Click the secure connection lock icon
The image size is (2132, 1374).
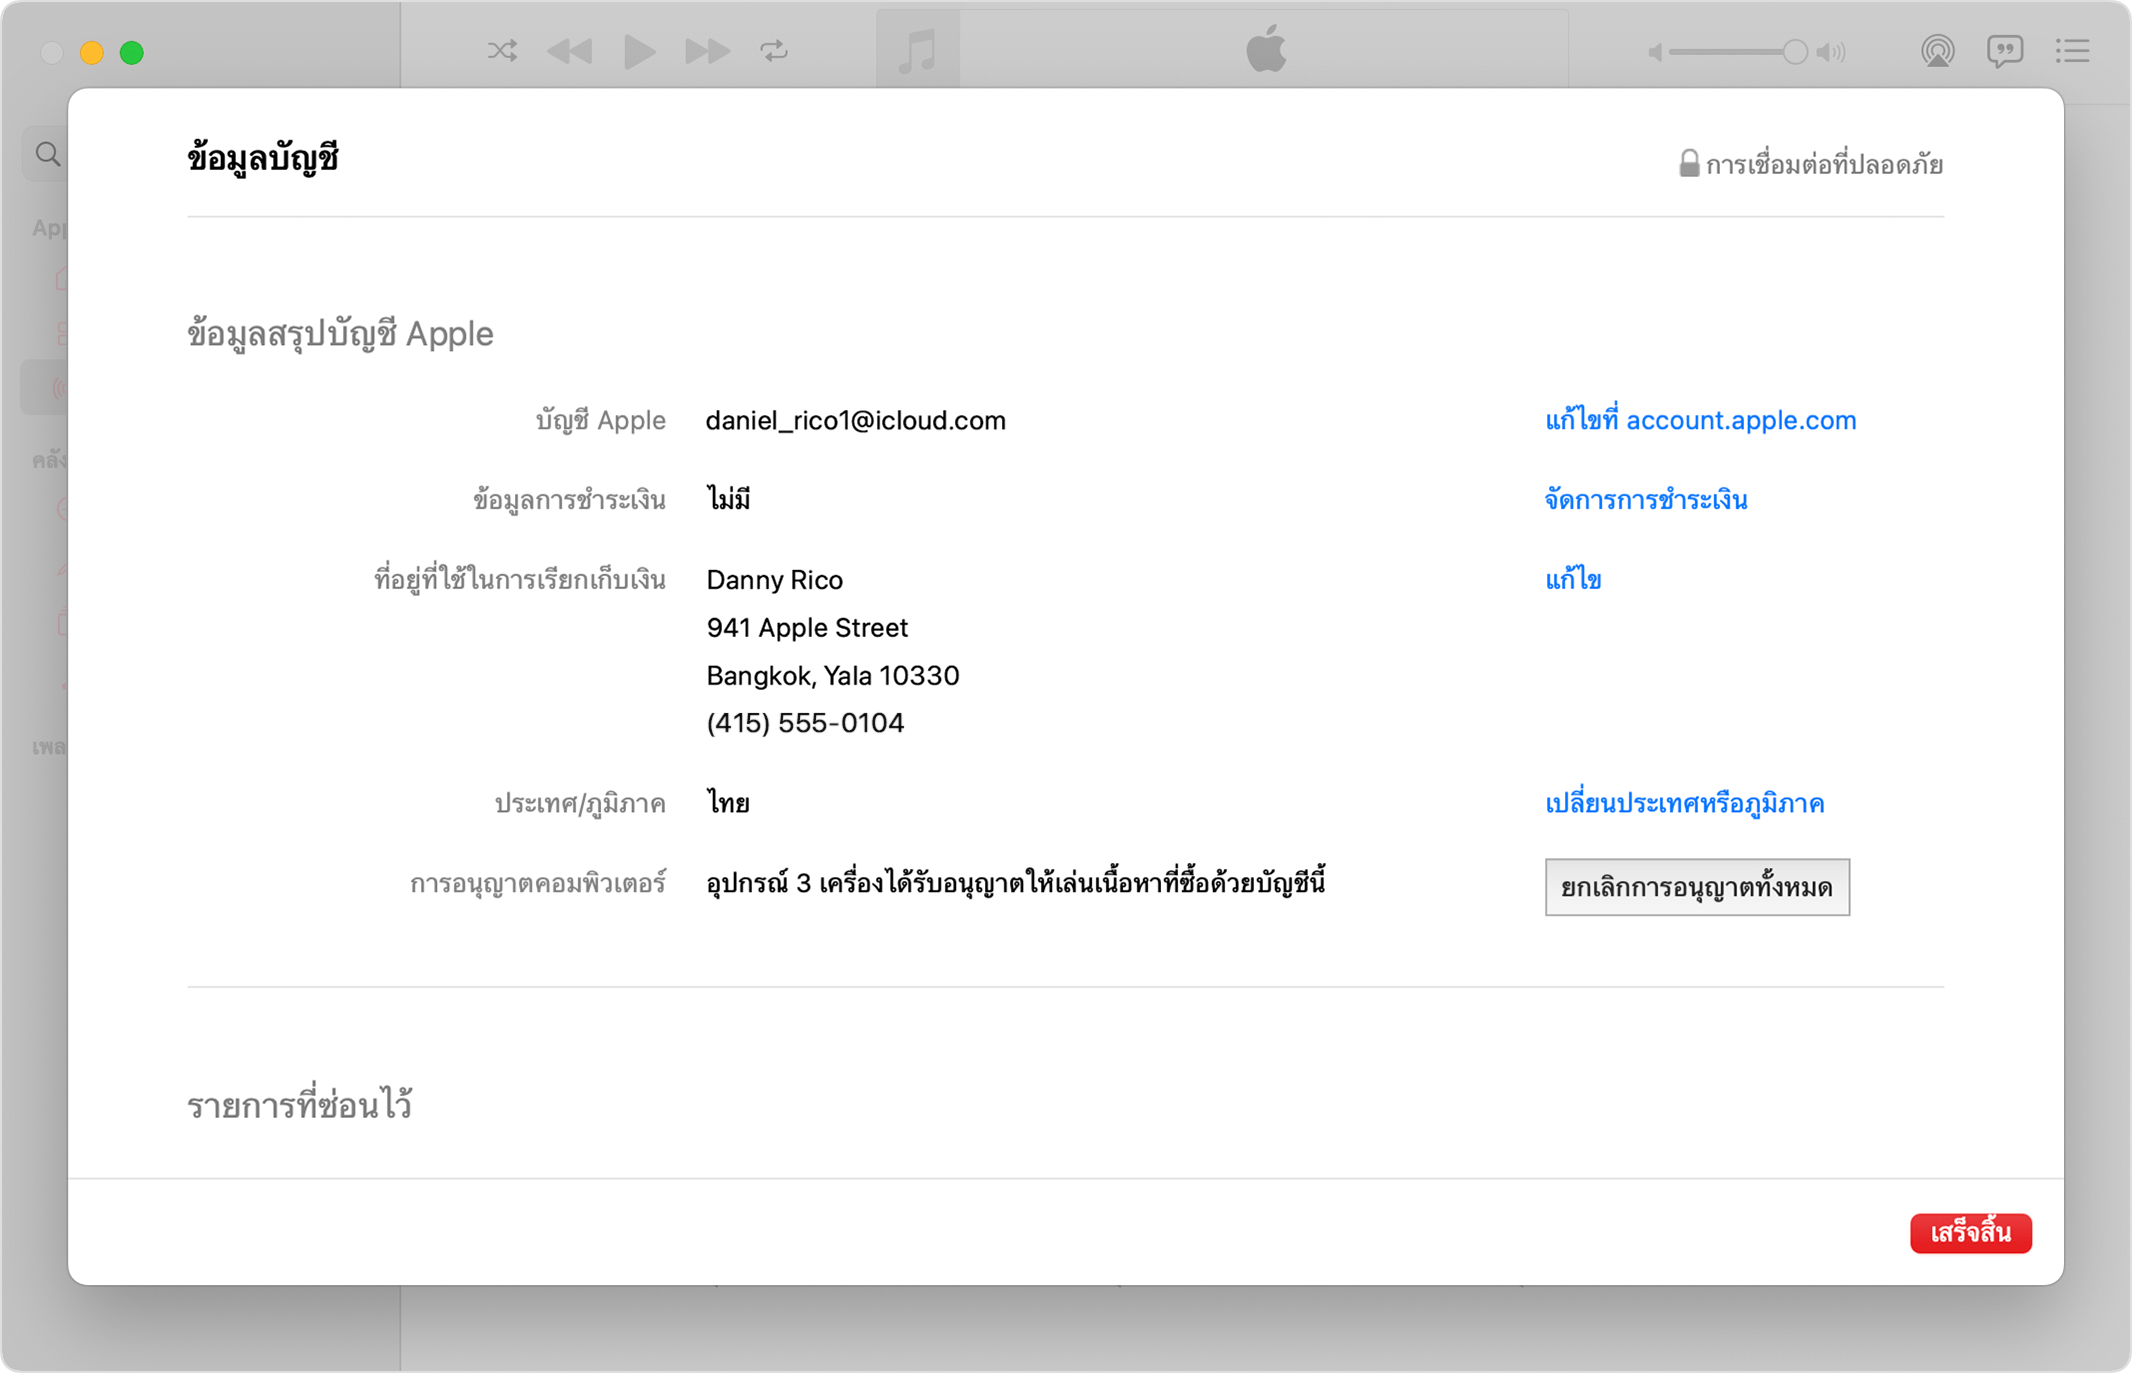point(1688,163)
